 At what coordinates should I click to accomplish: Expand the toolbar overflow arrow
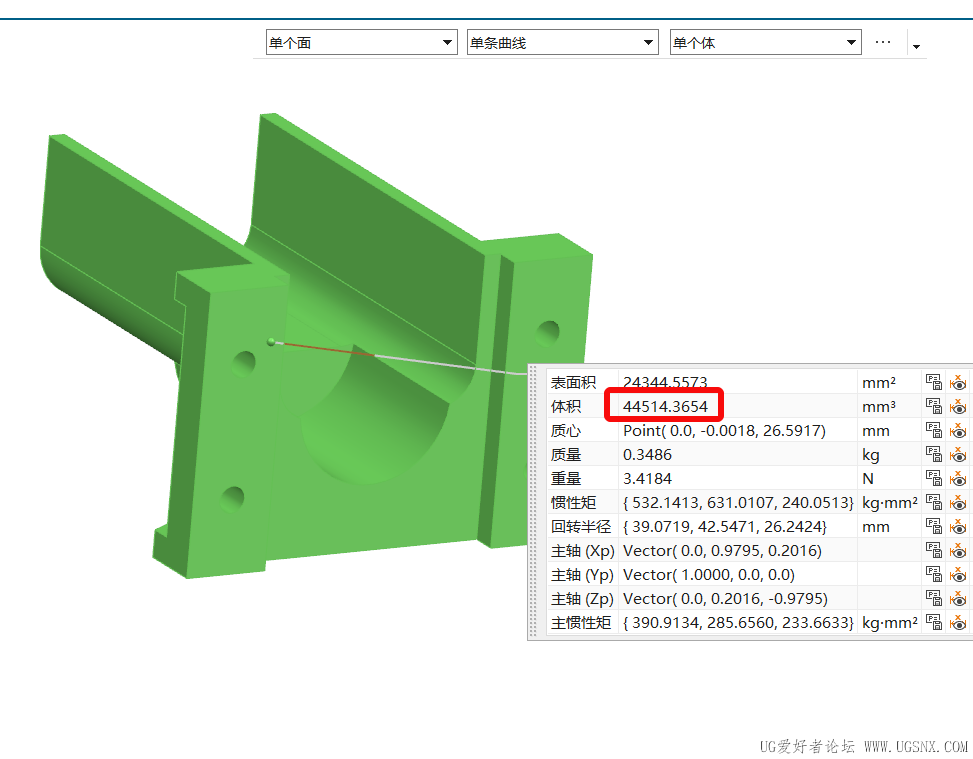(x=917, y=47)
